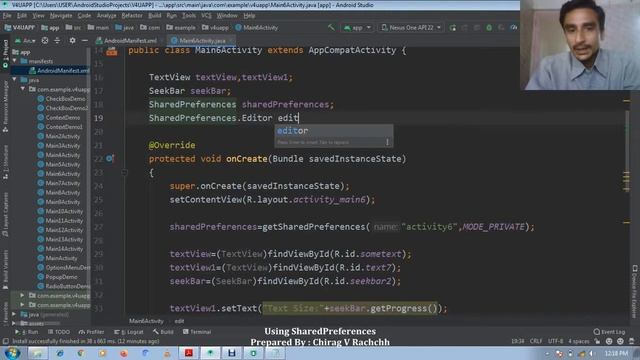Click the UTF-8 encoding in status bar
The width and height of the screenshot is (640, 360).
click(556, 341)
